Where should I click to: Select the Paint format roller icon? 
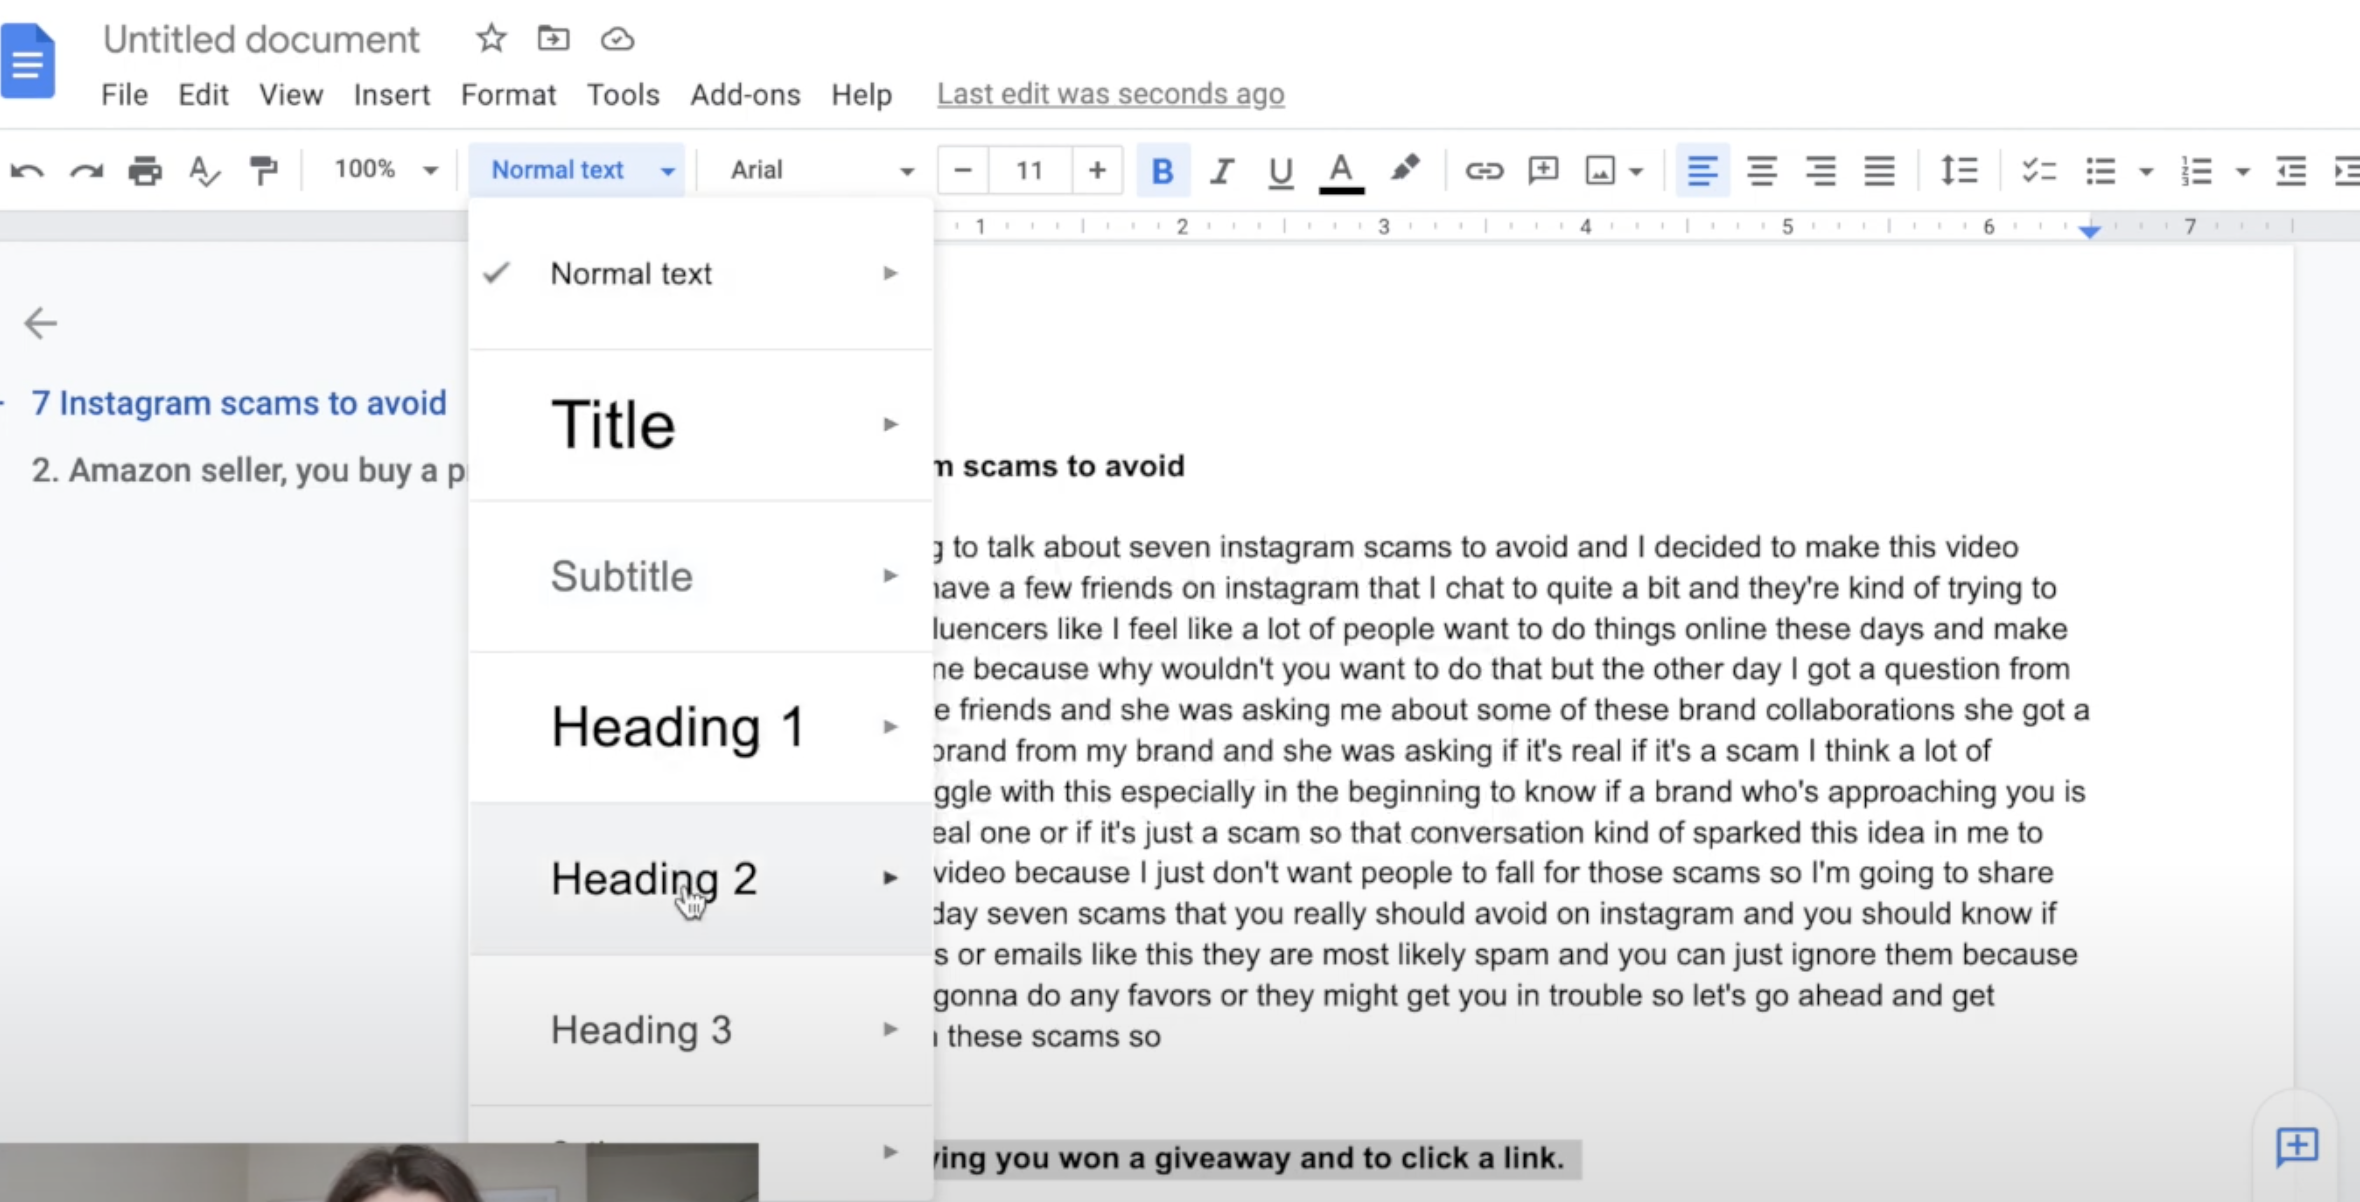(263, 171)
